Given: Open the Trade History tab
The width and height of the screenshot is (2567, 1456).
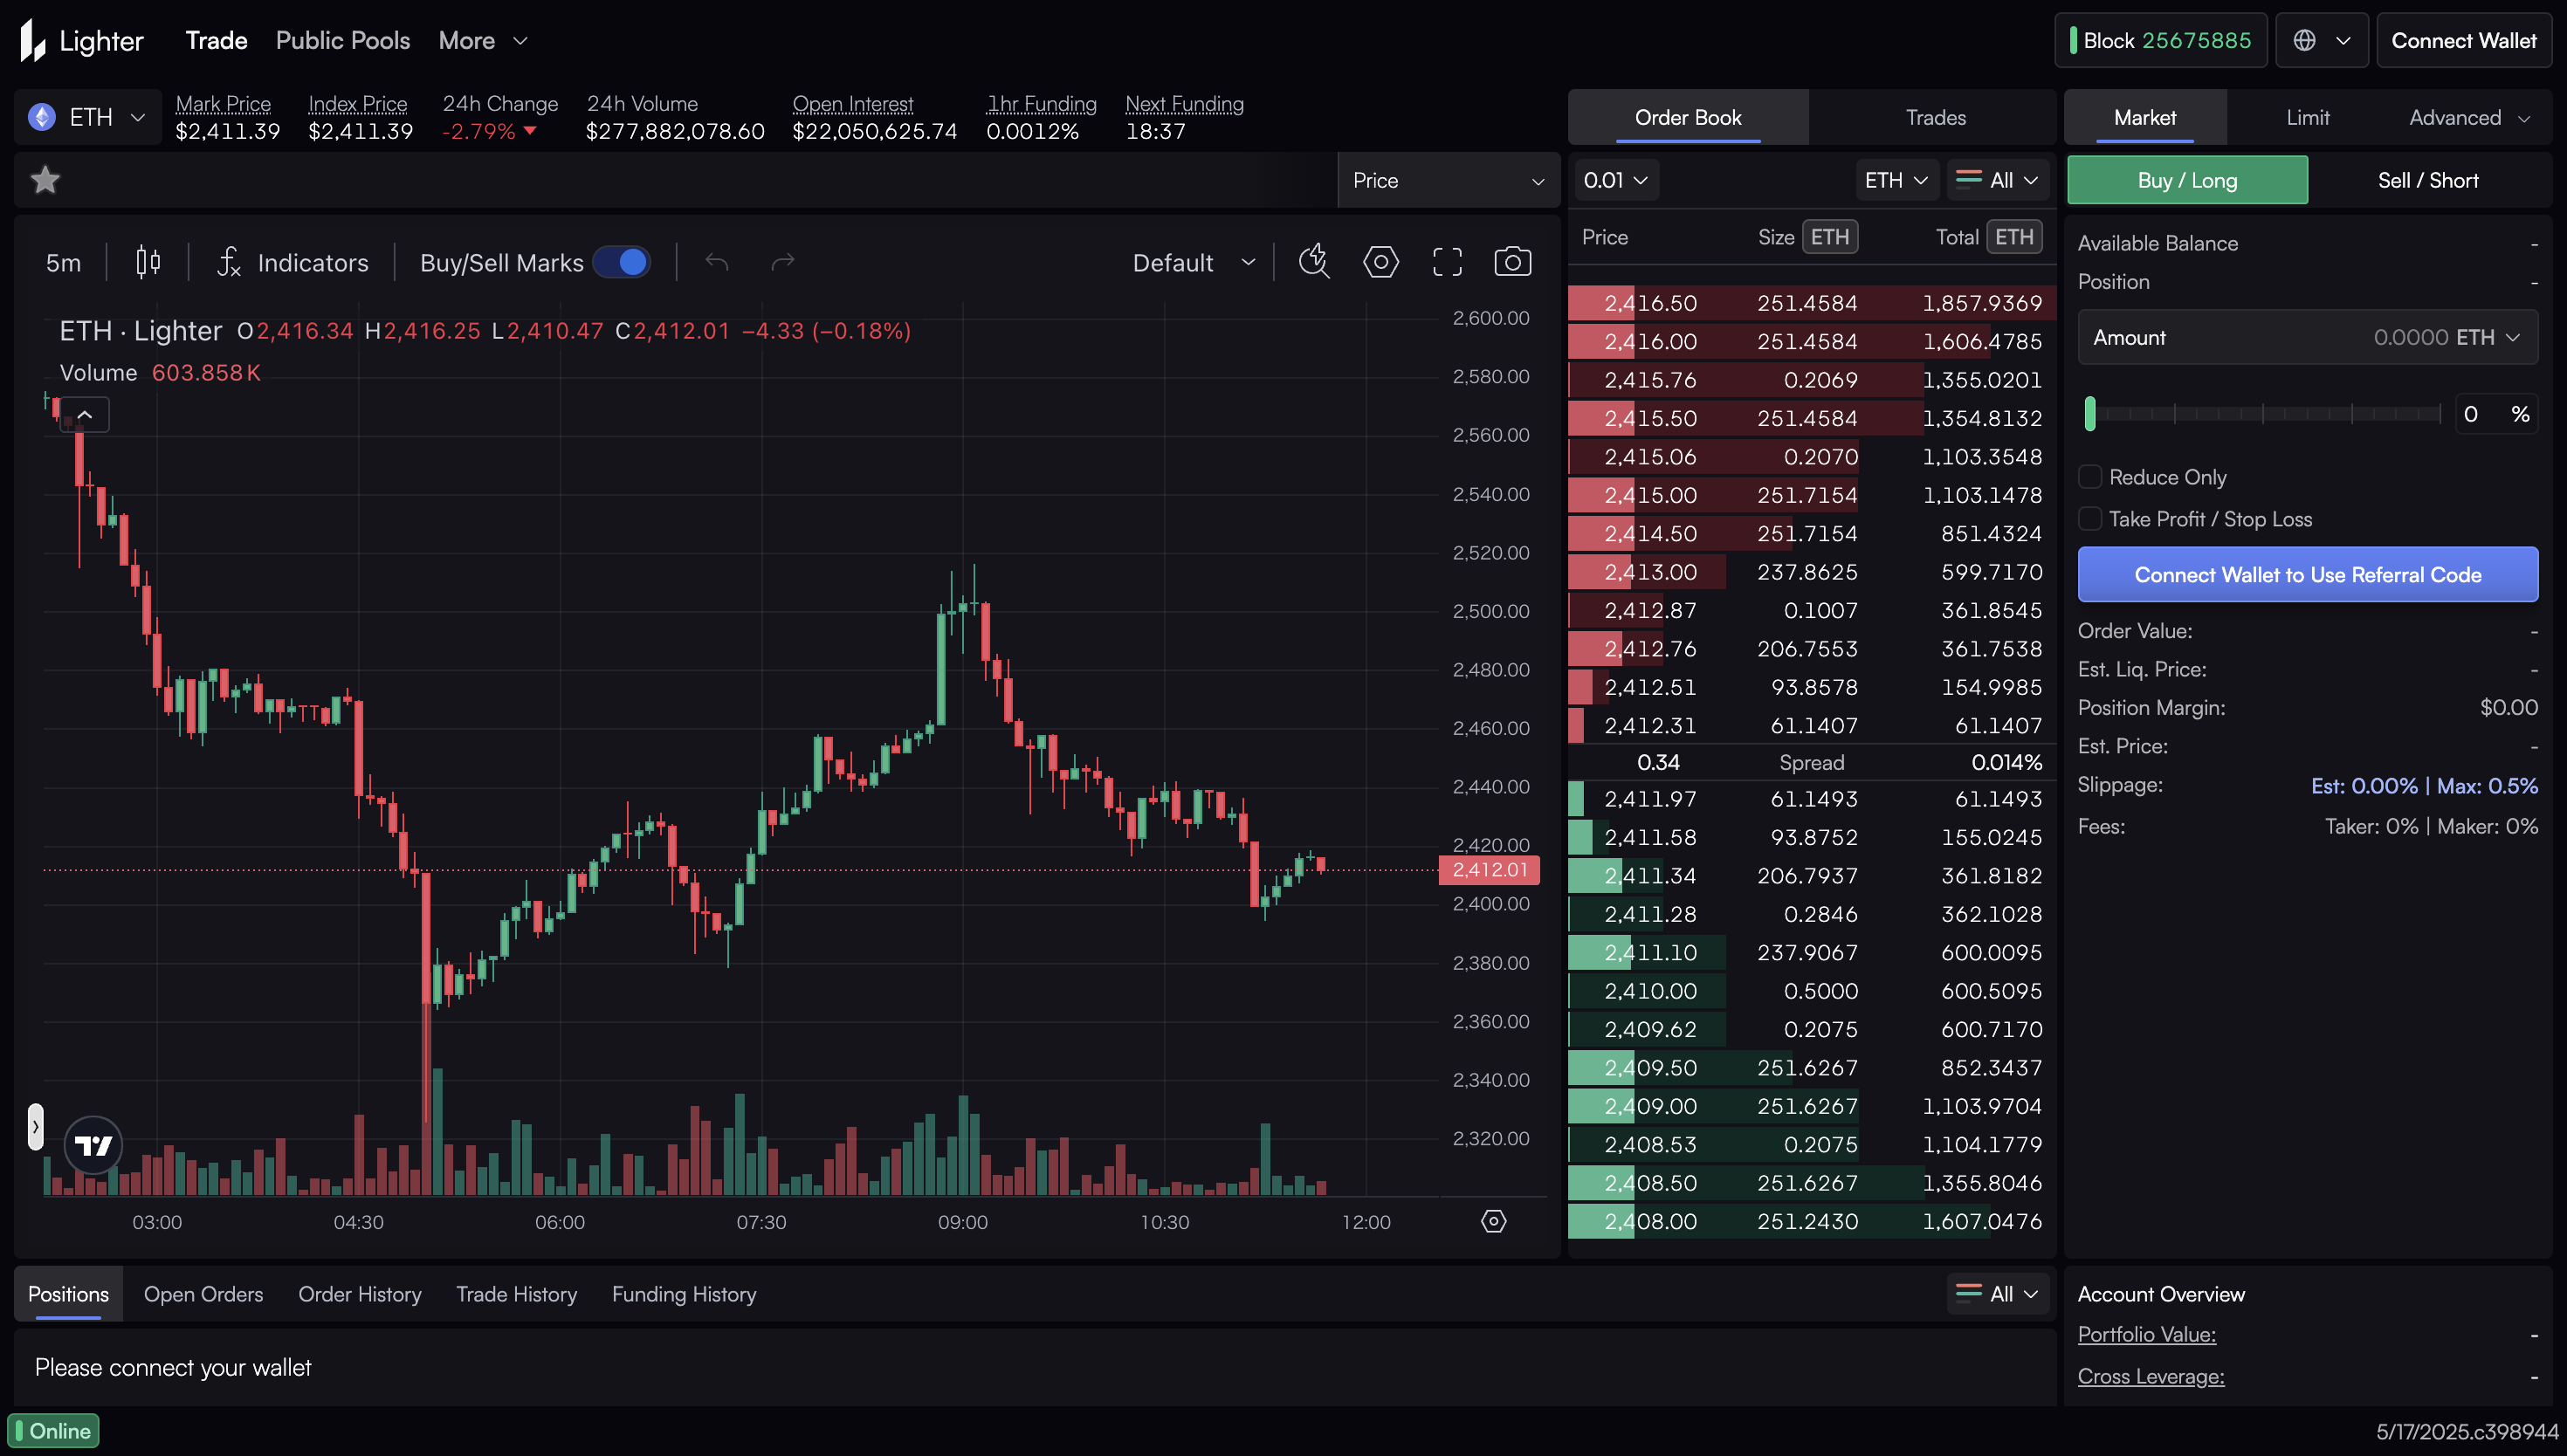Looking at the screenshot, I should coord(516,1293).
